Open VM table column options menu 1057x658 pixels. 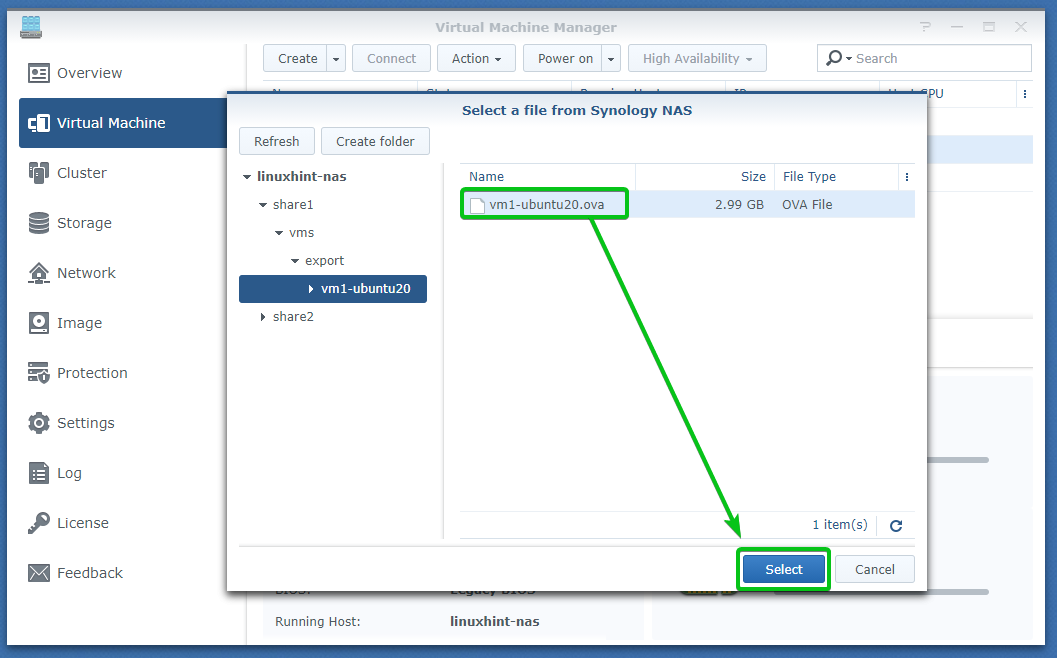click(1025, 94)
